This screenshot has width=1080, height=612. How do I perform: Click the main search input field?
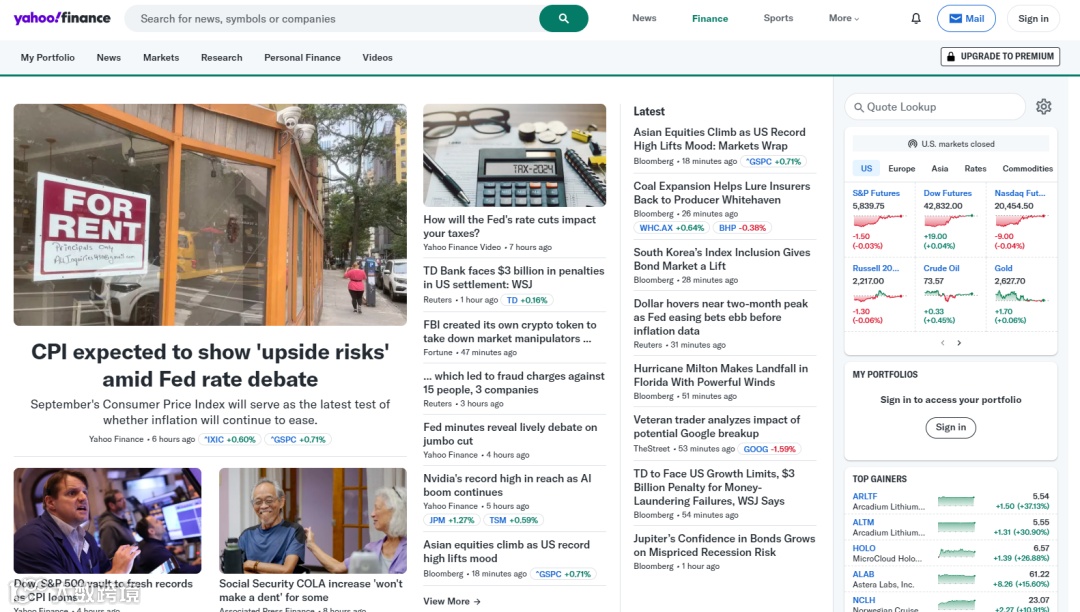331,19
